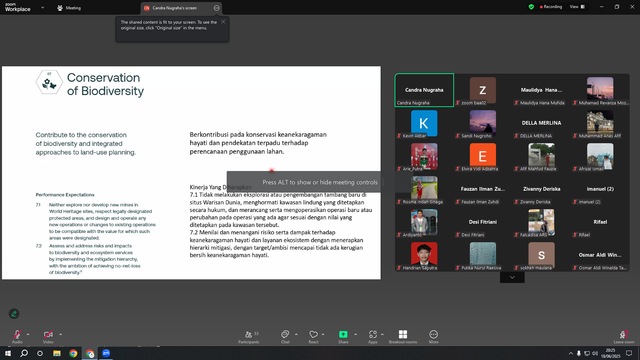This screenshot has width=640, height=360.
Task: Dismiss the shared content fit notification
Action: point(223,22)
